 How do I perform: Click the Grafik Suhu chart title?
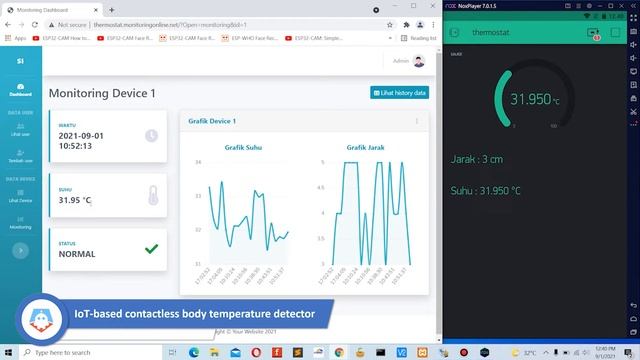tap(243, 147)
